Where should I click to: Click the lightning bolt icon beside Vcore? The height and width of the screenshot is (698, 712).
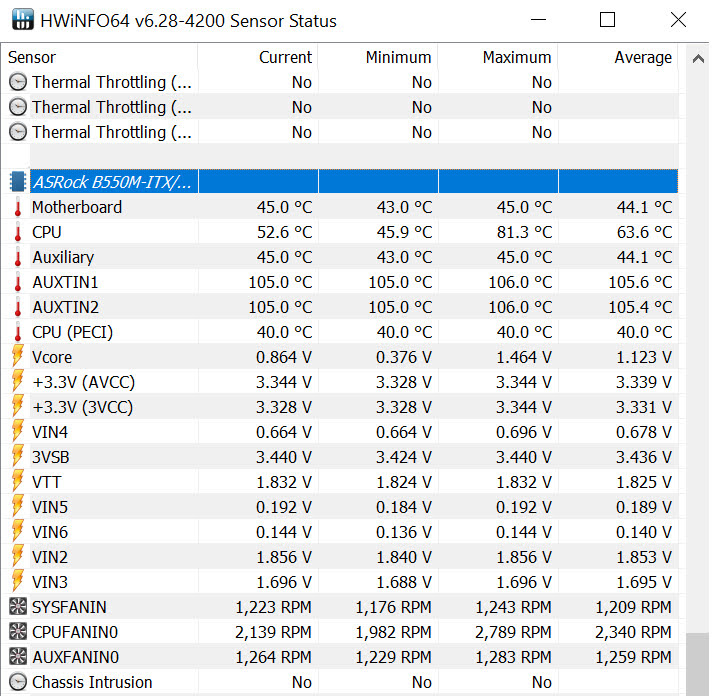[x=17, y=357]
